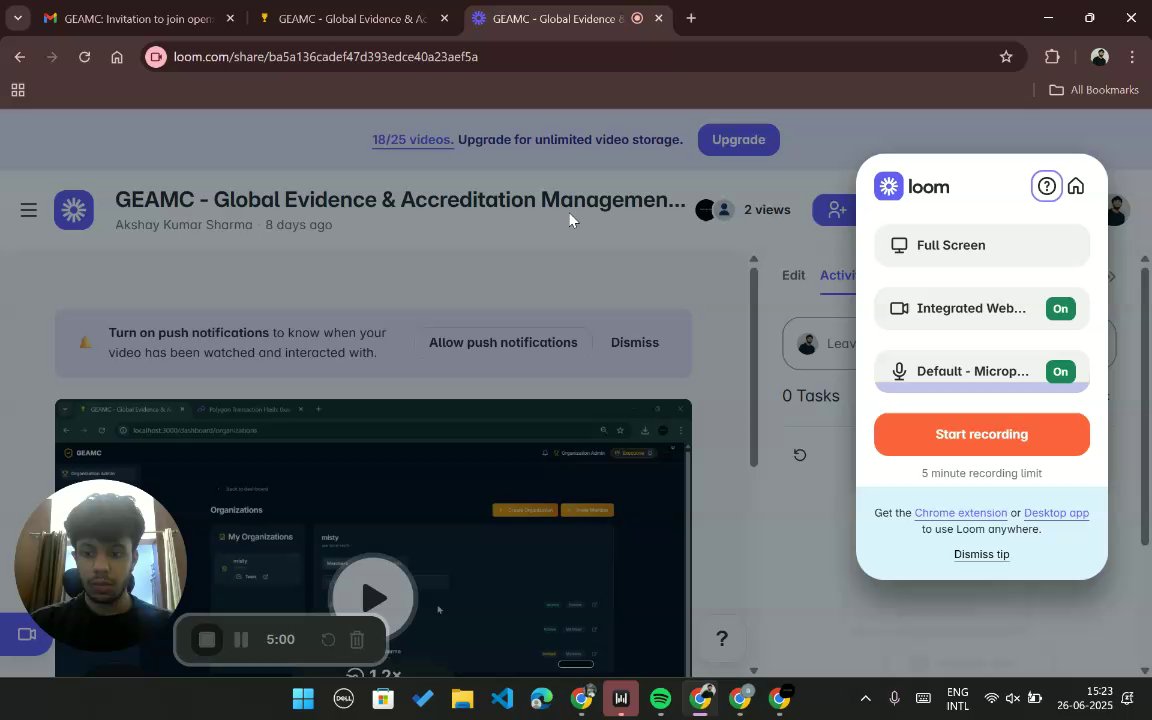1152x720 pixels.
Task: Switch to the Gmail GEAMC Invitation tab
Action: 138,18
